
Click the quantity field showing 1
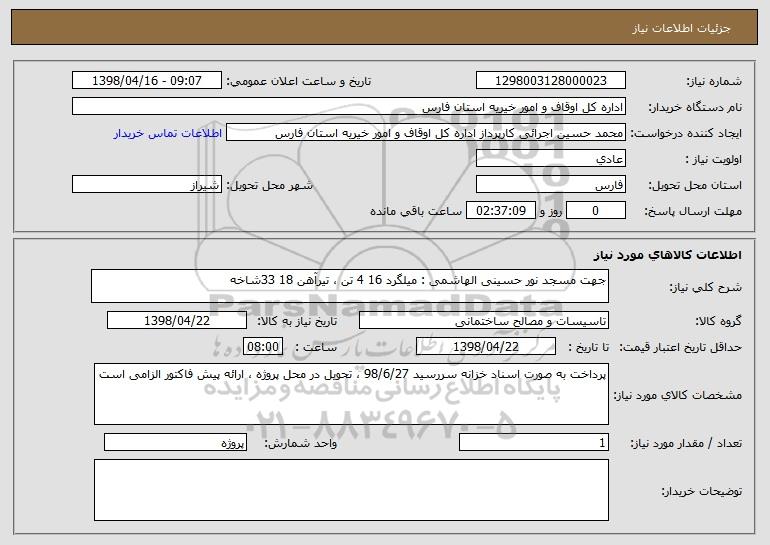(x=534, y=442)
